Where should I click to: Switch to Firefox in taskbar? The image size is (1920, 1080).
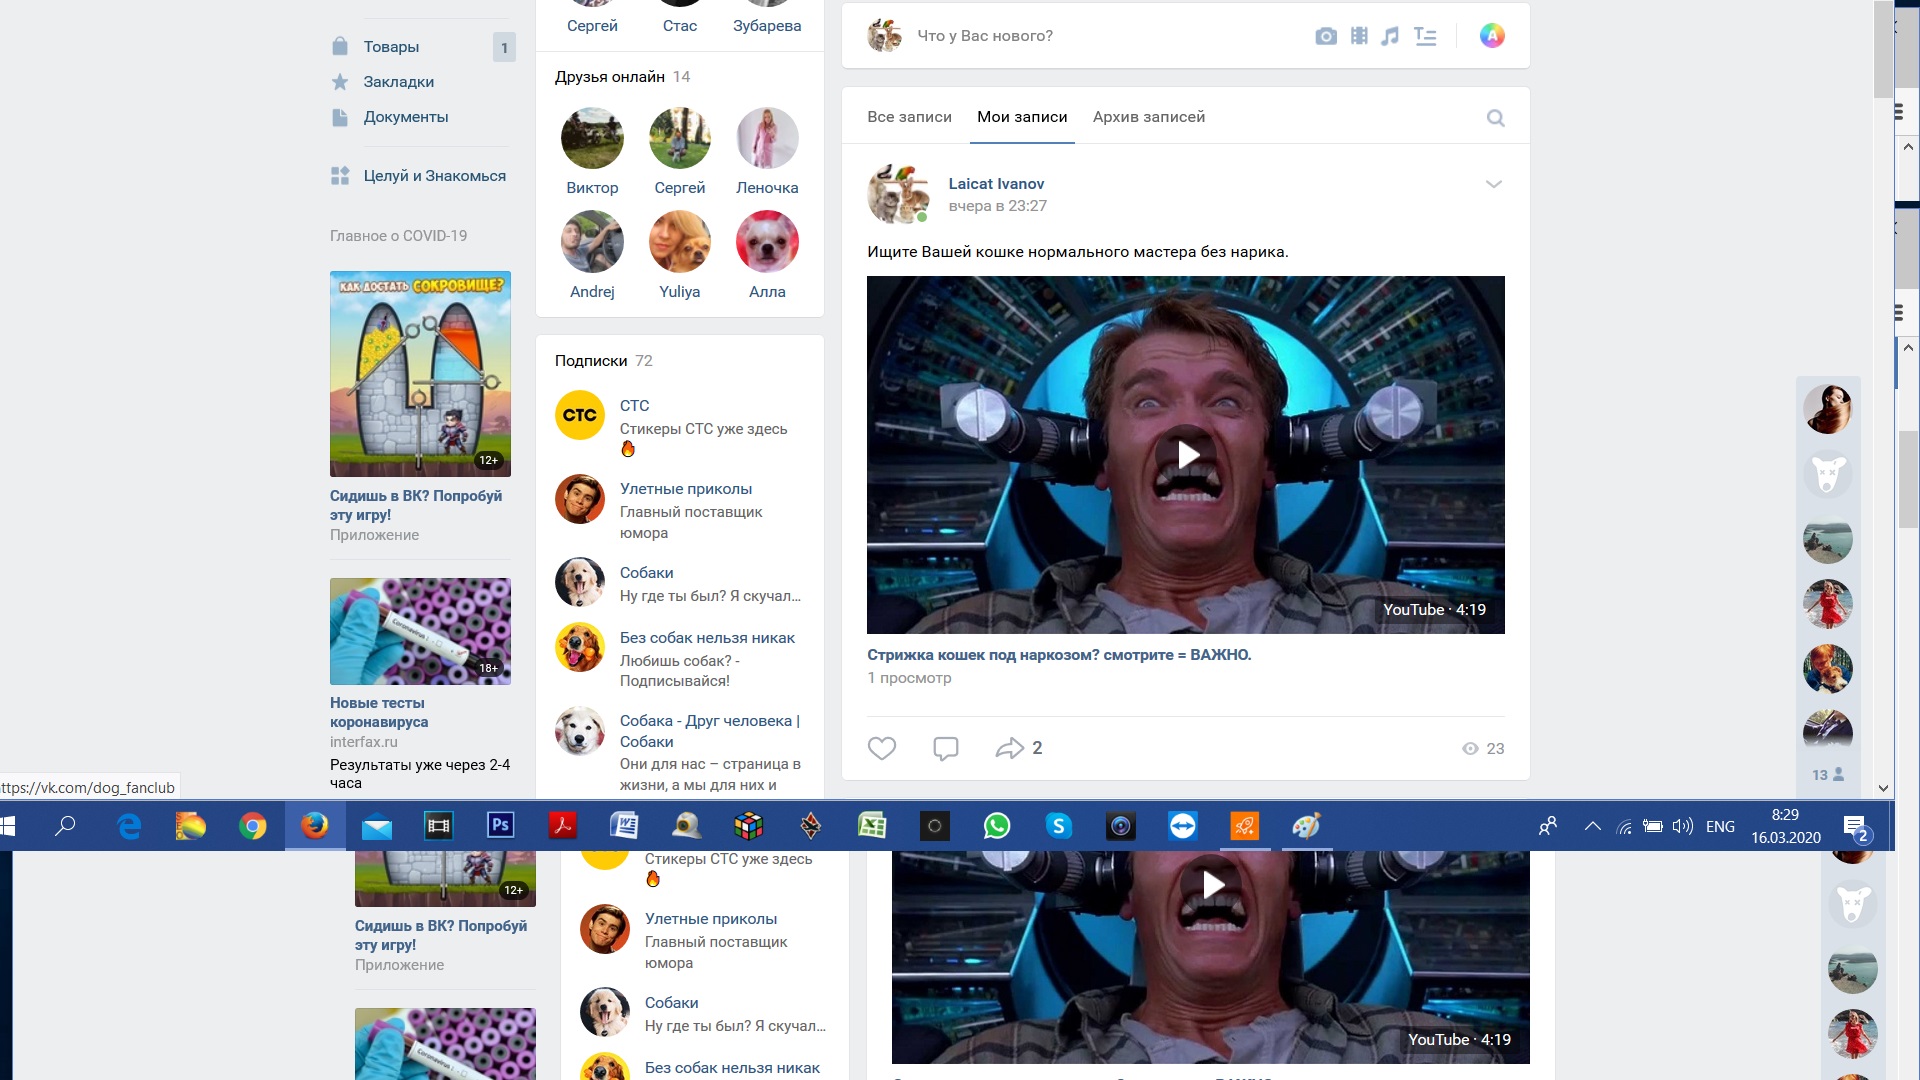pyautogui.click(x=315, y=826)
